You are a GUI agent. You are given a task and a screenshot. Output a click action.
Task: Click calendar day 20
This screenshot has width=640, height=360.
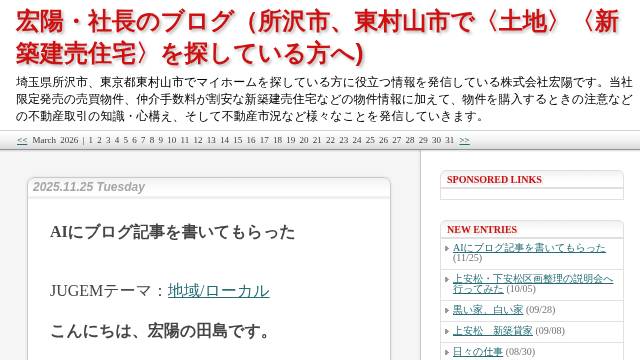pos(304,140)
